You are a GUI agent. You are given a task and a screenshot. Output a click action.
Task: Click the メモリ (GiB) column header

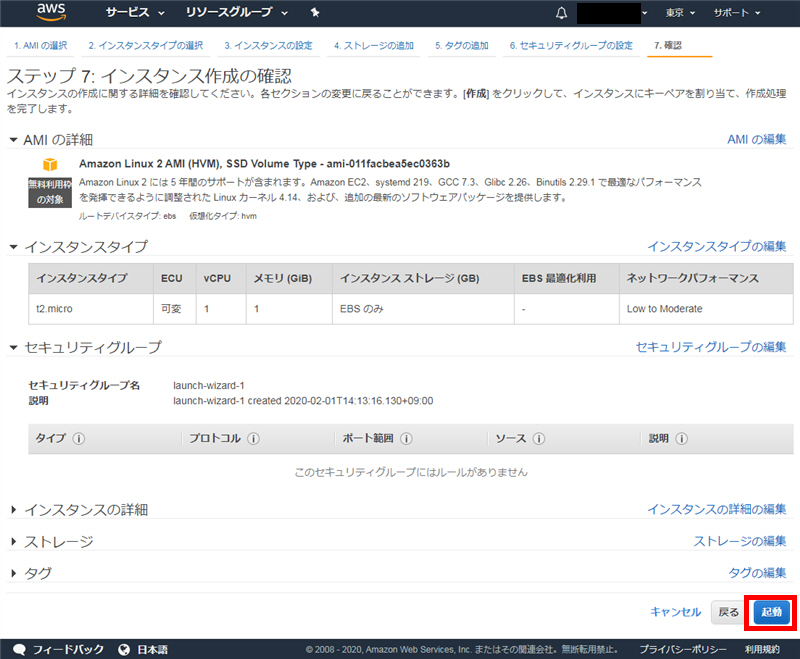[x=289, y=278]
